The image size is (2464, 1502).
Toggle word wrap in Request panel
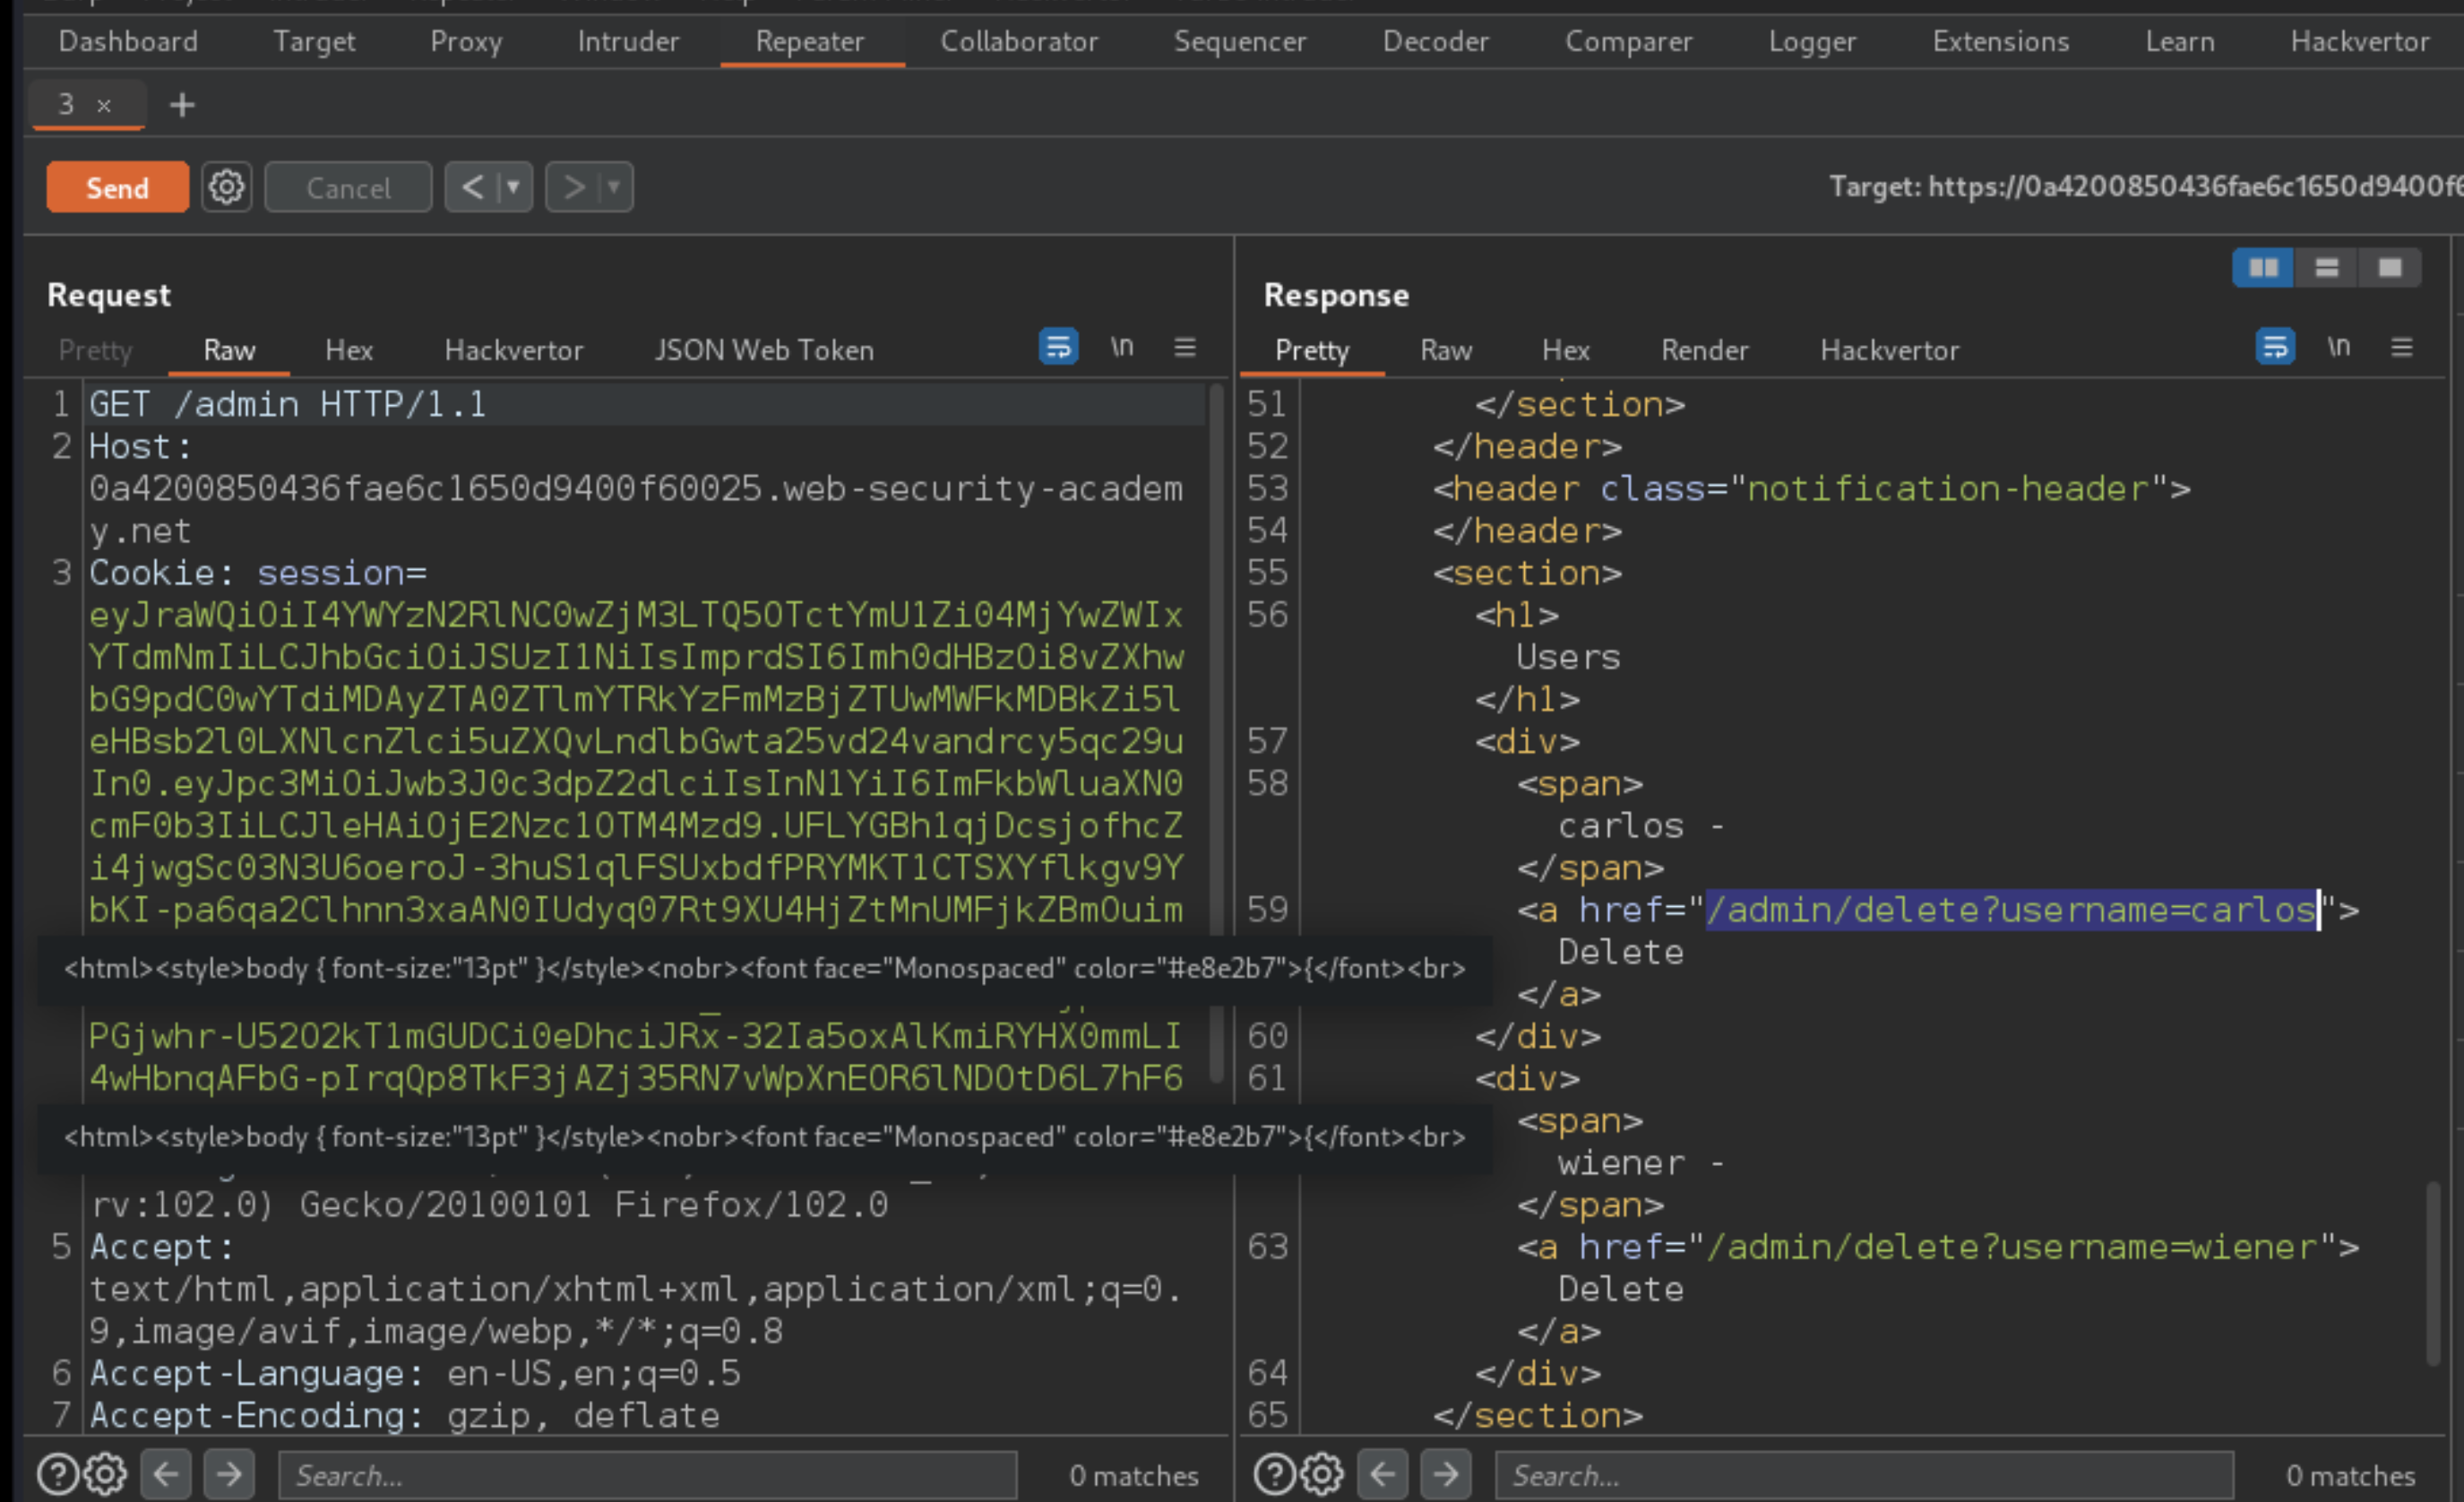tap(1058, 347)
